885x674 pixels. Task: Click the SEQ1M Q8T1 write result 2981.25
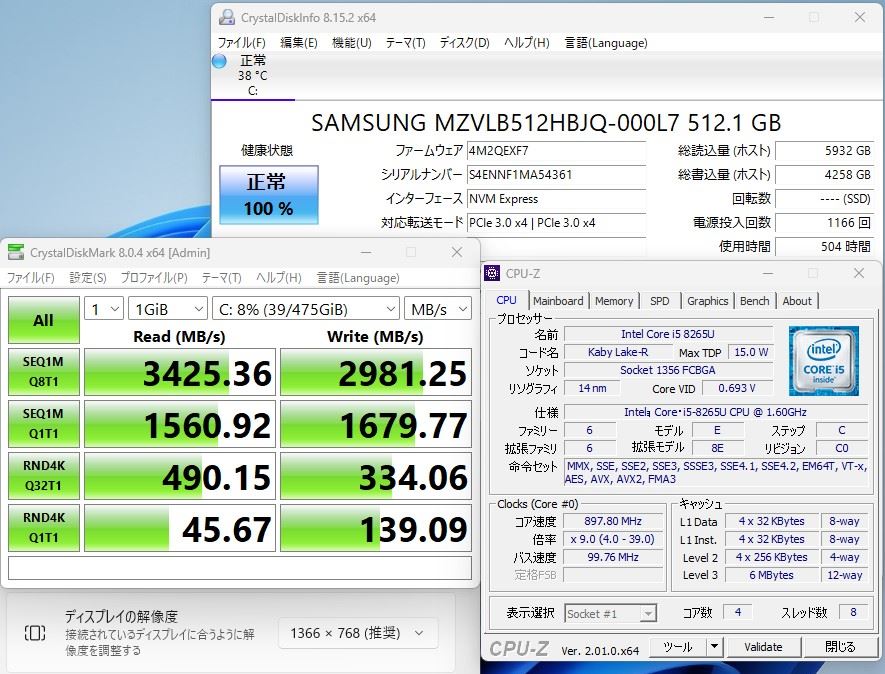[376, 373]
